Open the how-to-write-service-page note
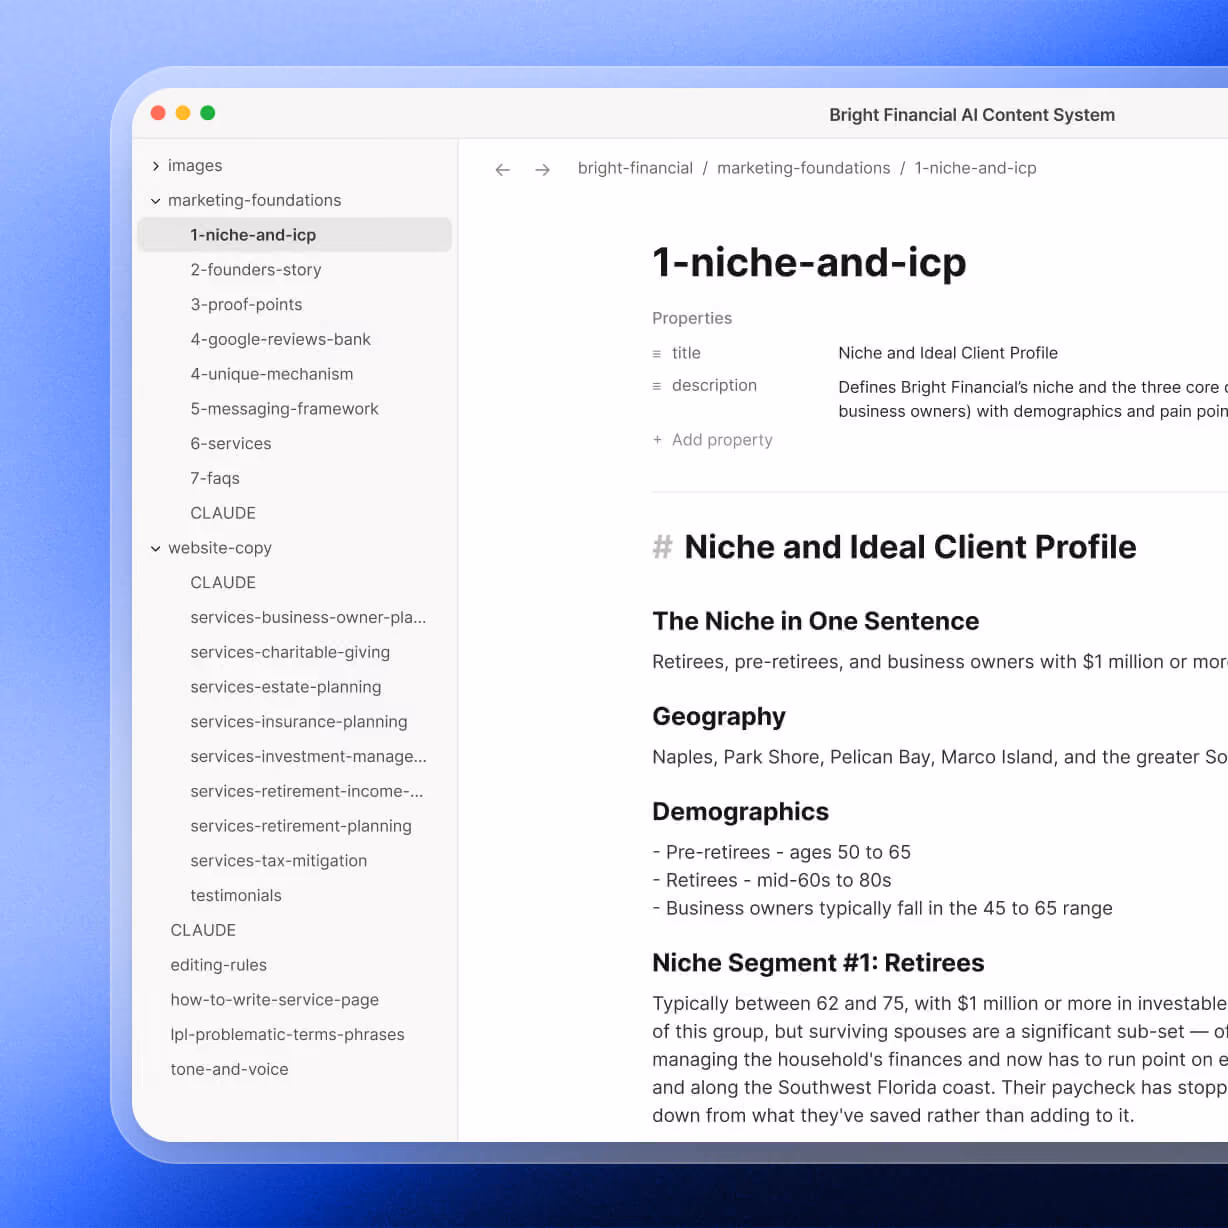 [x=274, y=1000]
